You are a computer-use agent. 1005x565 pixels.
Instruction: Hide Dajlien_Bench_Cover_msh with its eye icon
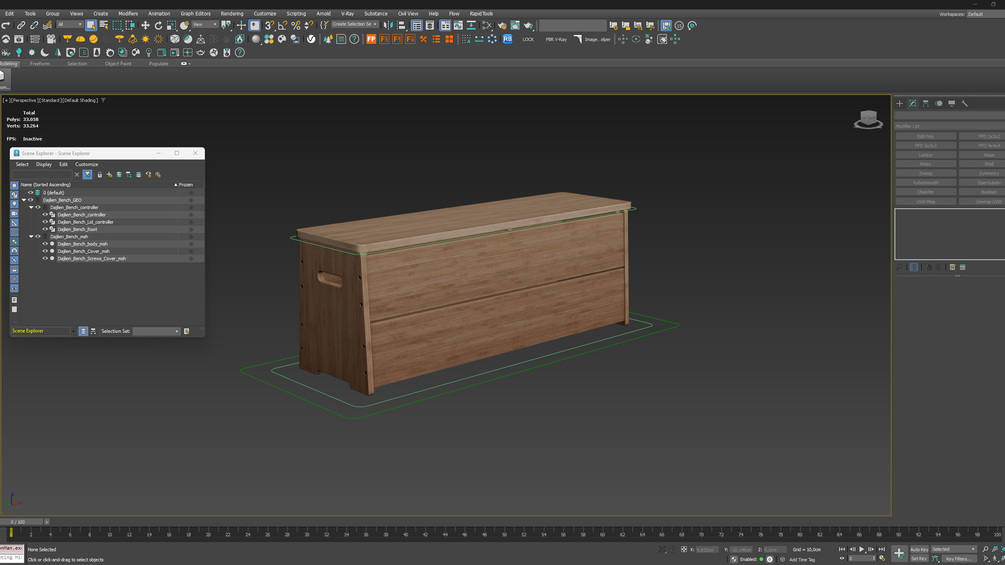point(45,251)
